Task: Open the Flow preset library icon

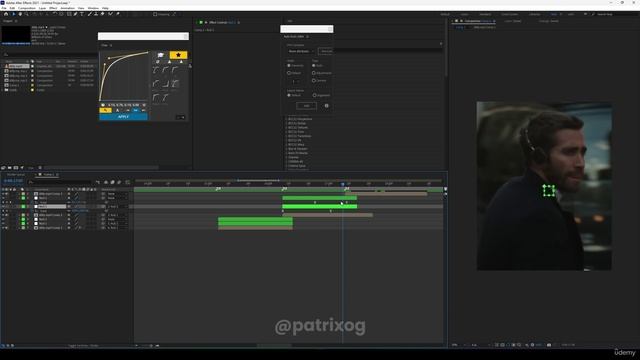Action: 160,55
